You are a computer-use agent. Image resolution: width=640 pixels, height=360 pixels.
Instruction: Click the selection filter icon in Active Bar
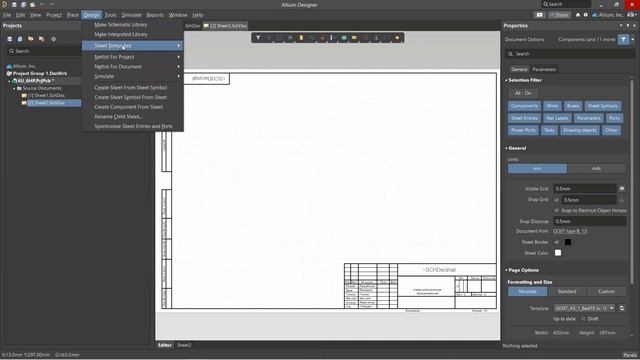(x=258, y=38)
